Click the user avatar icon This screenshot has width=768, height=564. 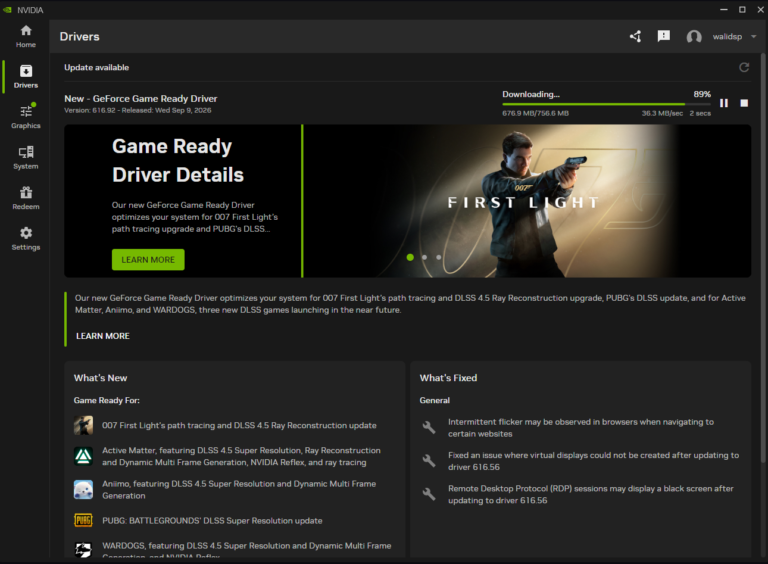pyautogui.click(x=694, y=37)
